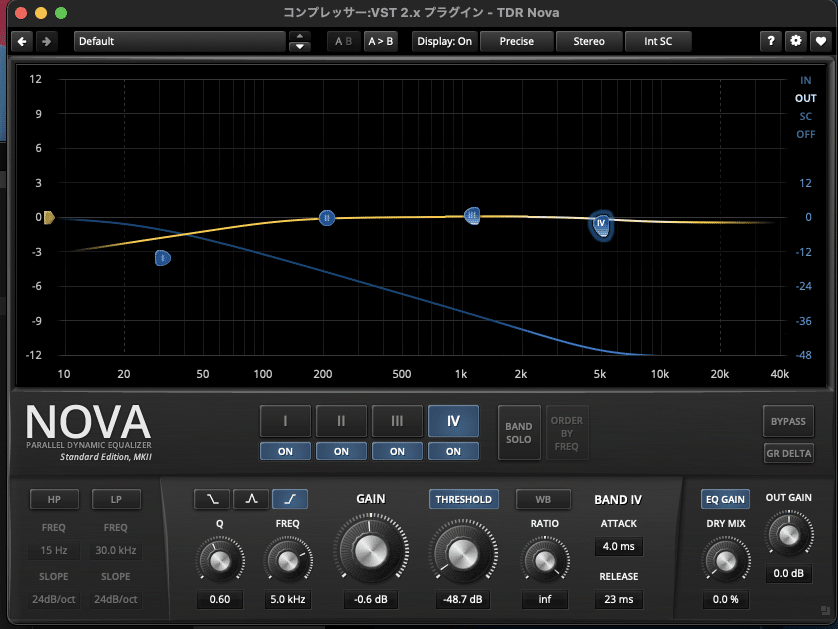Viewport: 838px width, 629px height.
Task: Select IN analyzer mode
Action: (805, 80)
